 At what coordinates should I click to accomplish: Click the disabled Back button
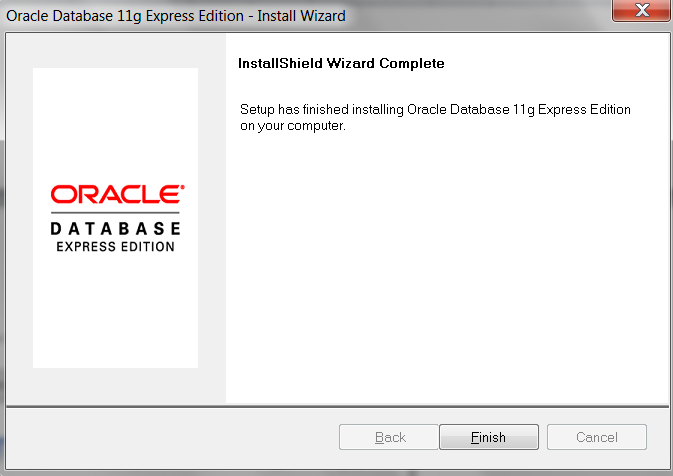pyautogui.click(x=388, y=437)
